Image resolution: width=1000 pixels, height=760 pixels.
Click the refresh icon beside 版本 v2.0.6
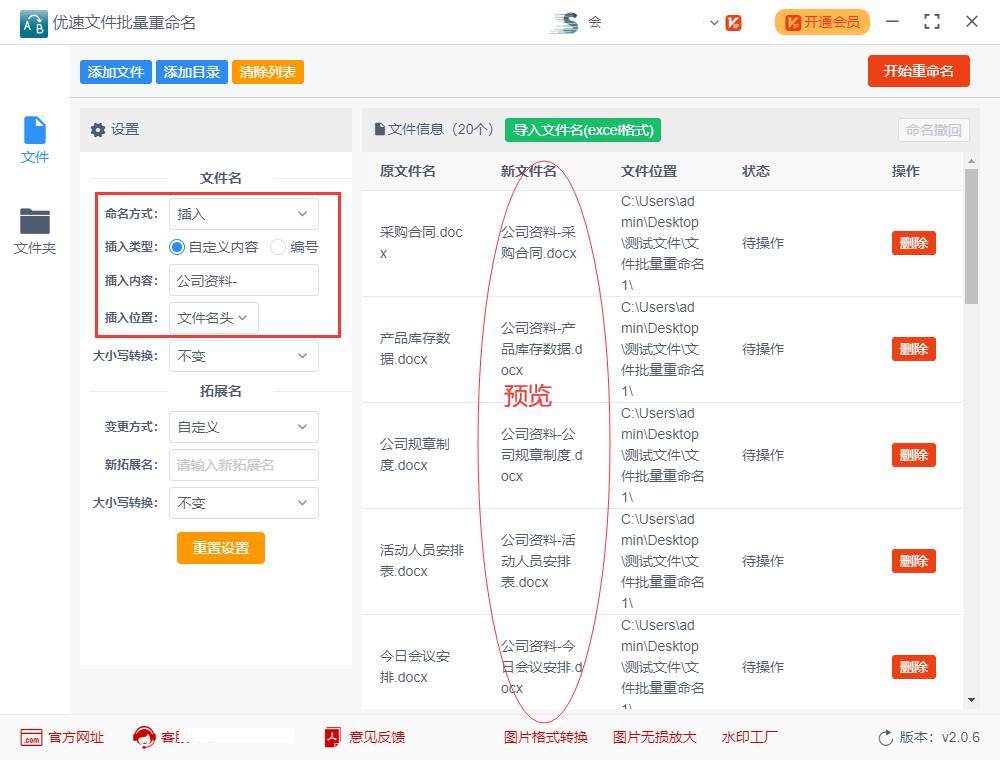[885, 737]
